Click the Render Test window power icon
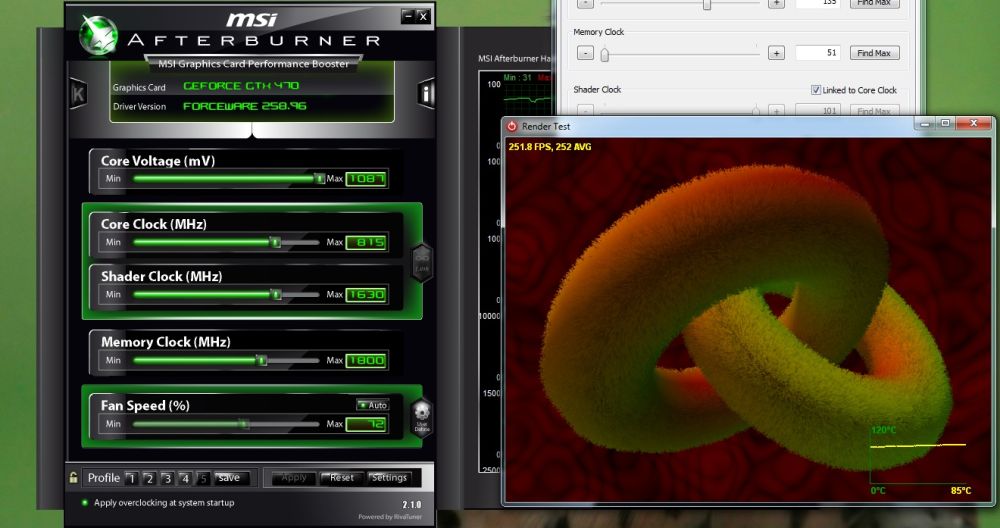Screen dimensions: 1000x528 (x=511, y=126)
